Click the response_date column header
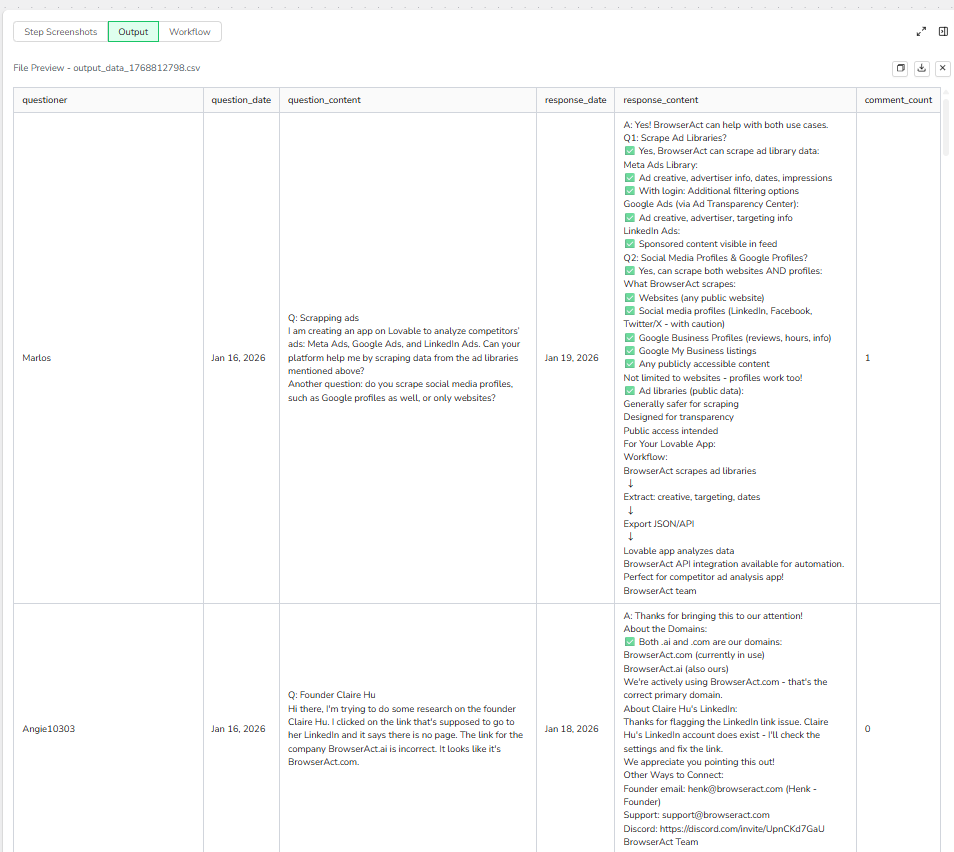Image resolution: width=954 pixels, height=852 pixels. point(575,100)
